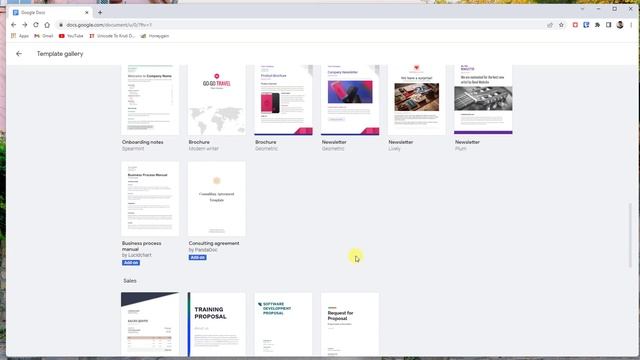Close the Google Docs tab
The width and height of the screenshot is (640, 360).
point(87,13)
